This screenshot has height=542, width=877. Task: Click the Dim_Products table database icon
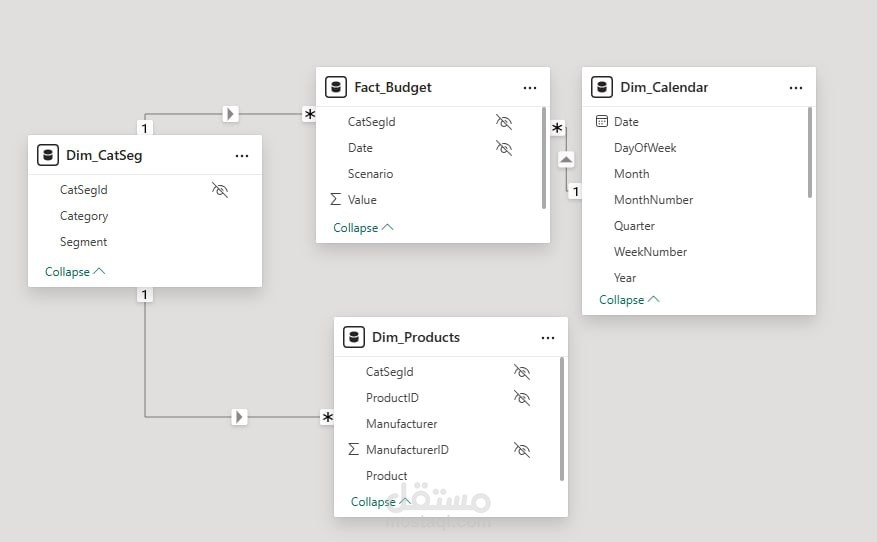(x=353, y=337)
